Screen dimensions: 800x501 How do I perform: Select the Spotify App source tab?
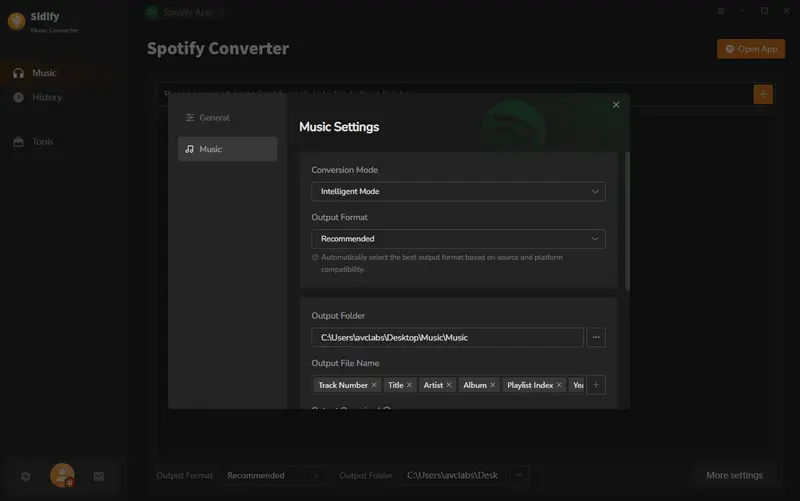(x=180, y=12)
